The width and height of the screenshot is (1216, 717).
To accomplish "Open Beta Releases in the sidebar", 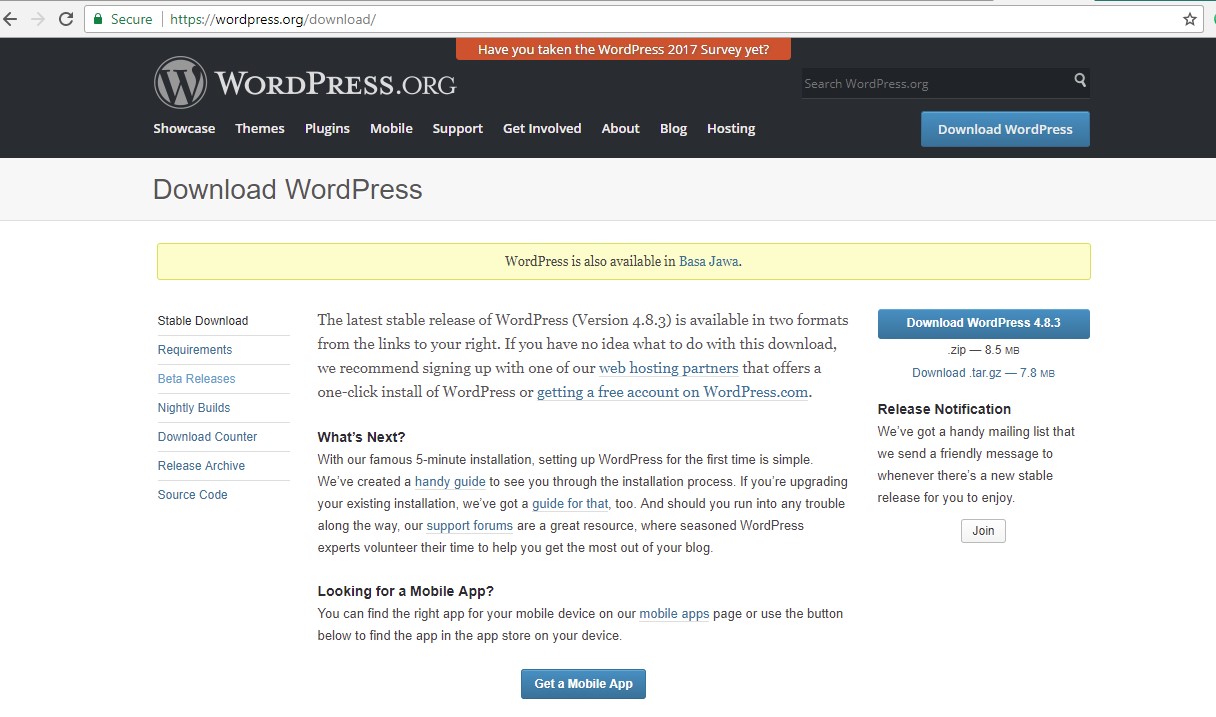I will click(x=197, y=379).
